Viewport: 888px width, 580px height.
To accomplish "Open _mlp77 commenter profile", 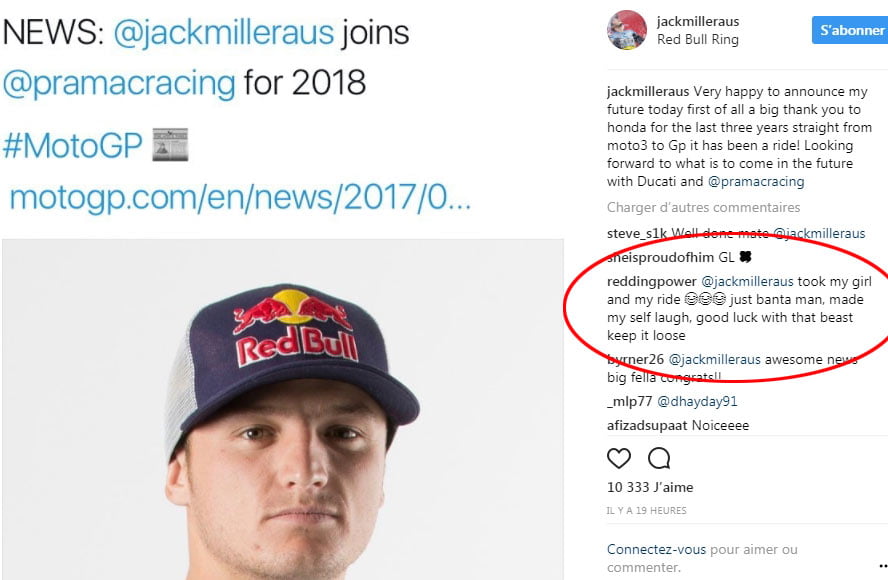I will click(x=629, y=401).
